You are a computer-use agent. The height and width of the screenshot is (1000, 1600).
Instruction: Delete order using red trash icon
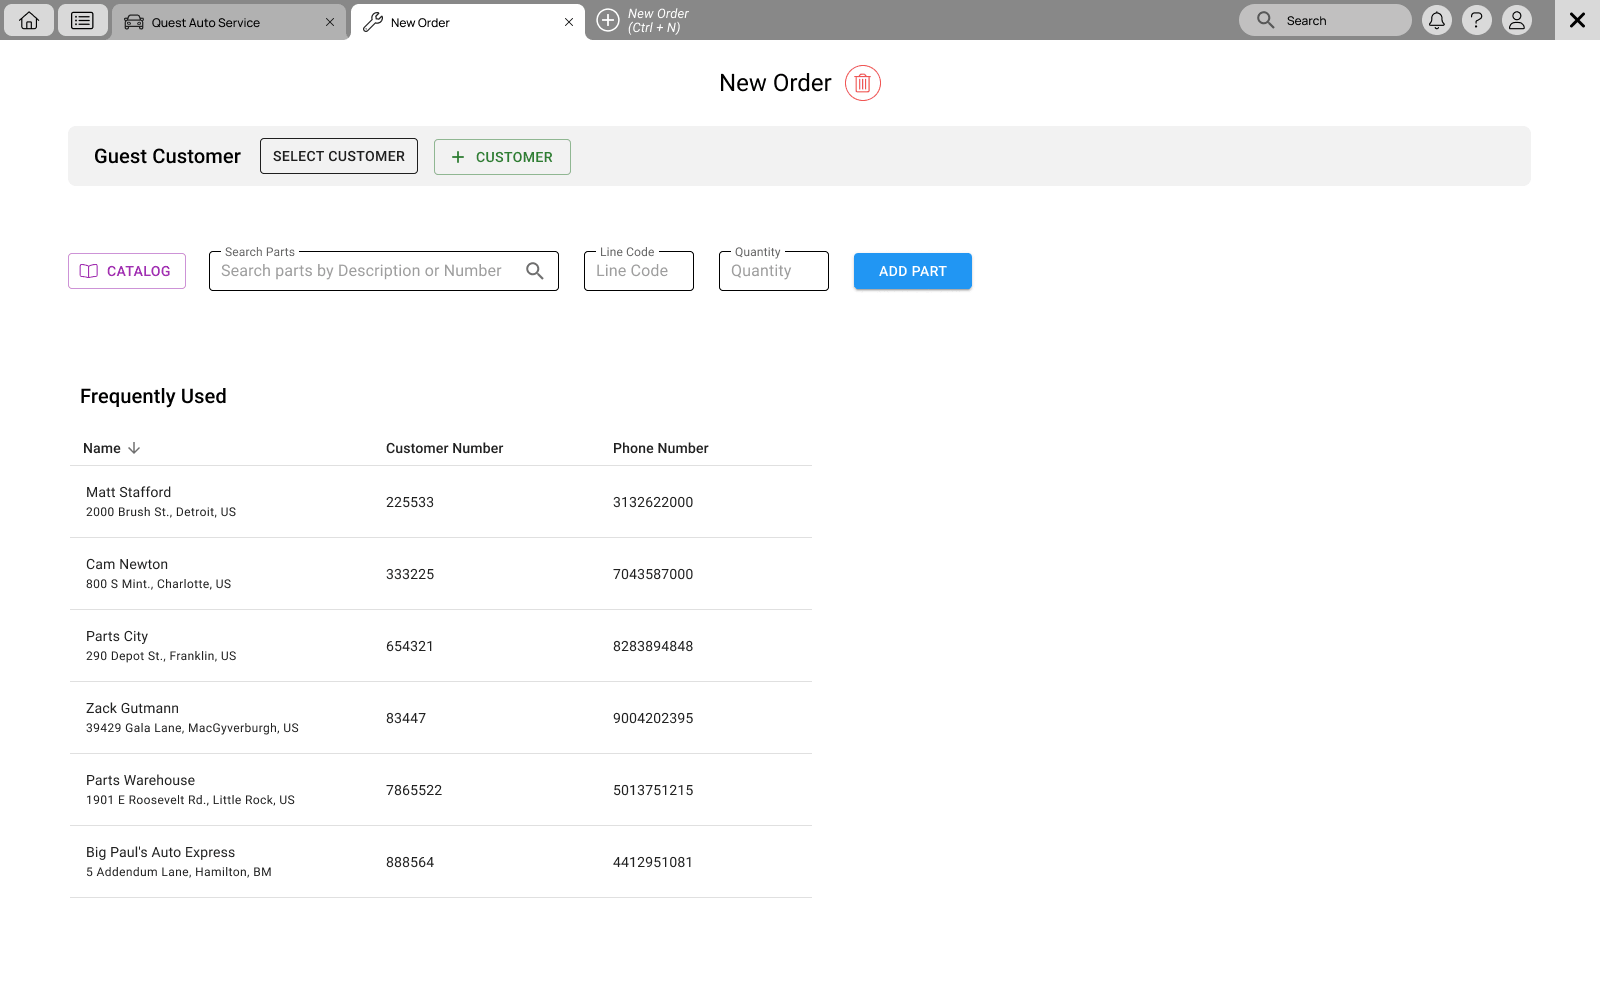pyautogui.click(x=862, y=83)
